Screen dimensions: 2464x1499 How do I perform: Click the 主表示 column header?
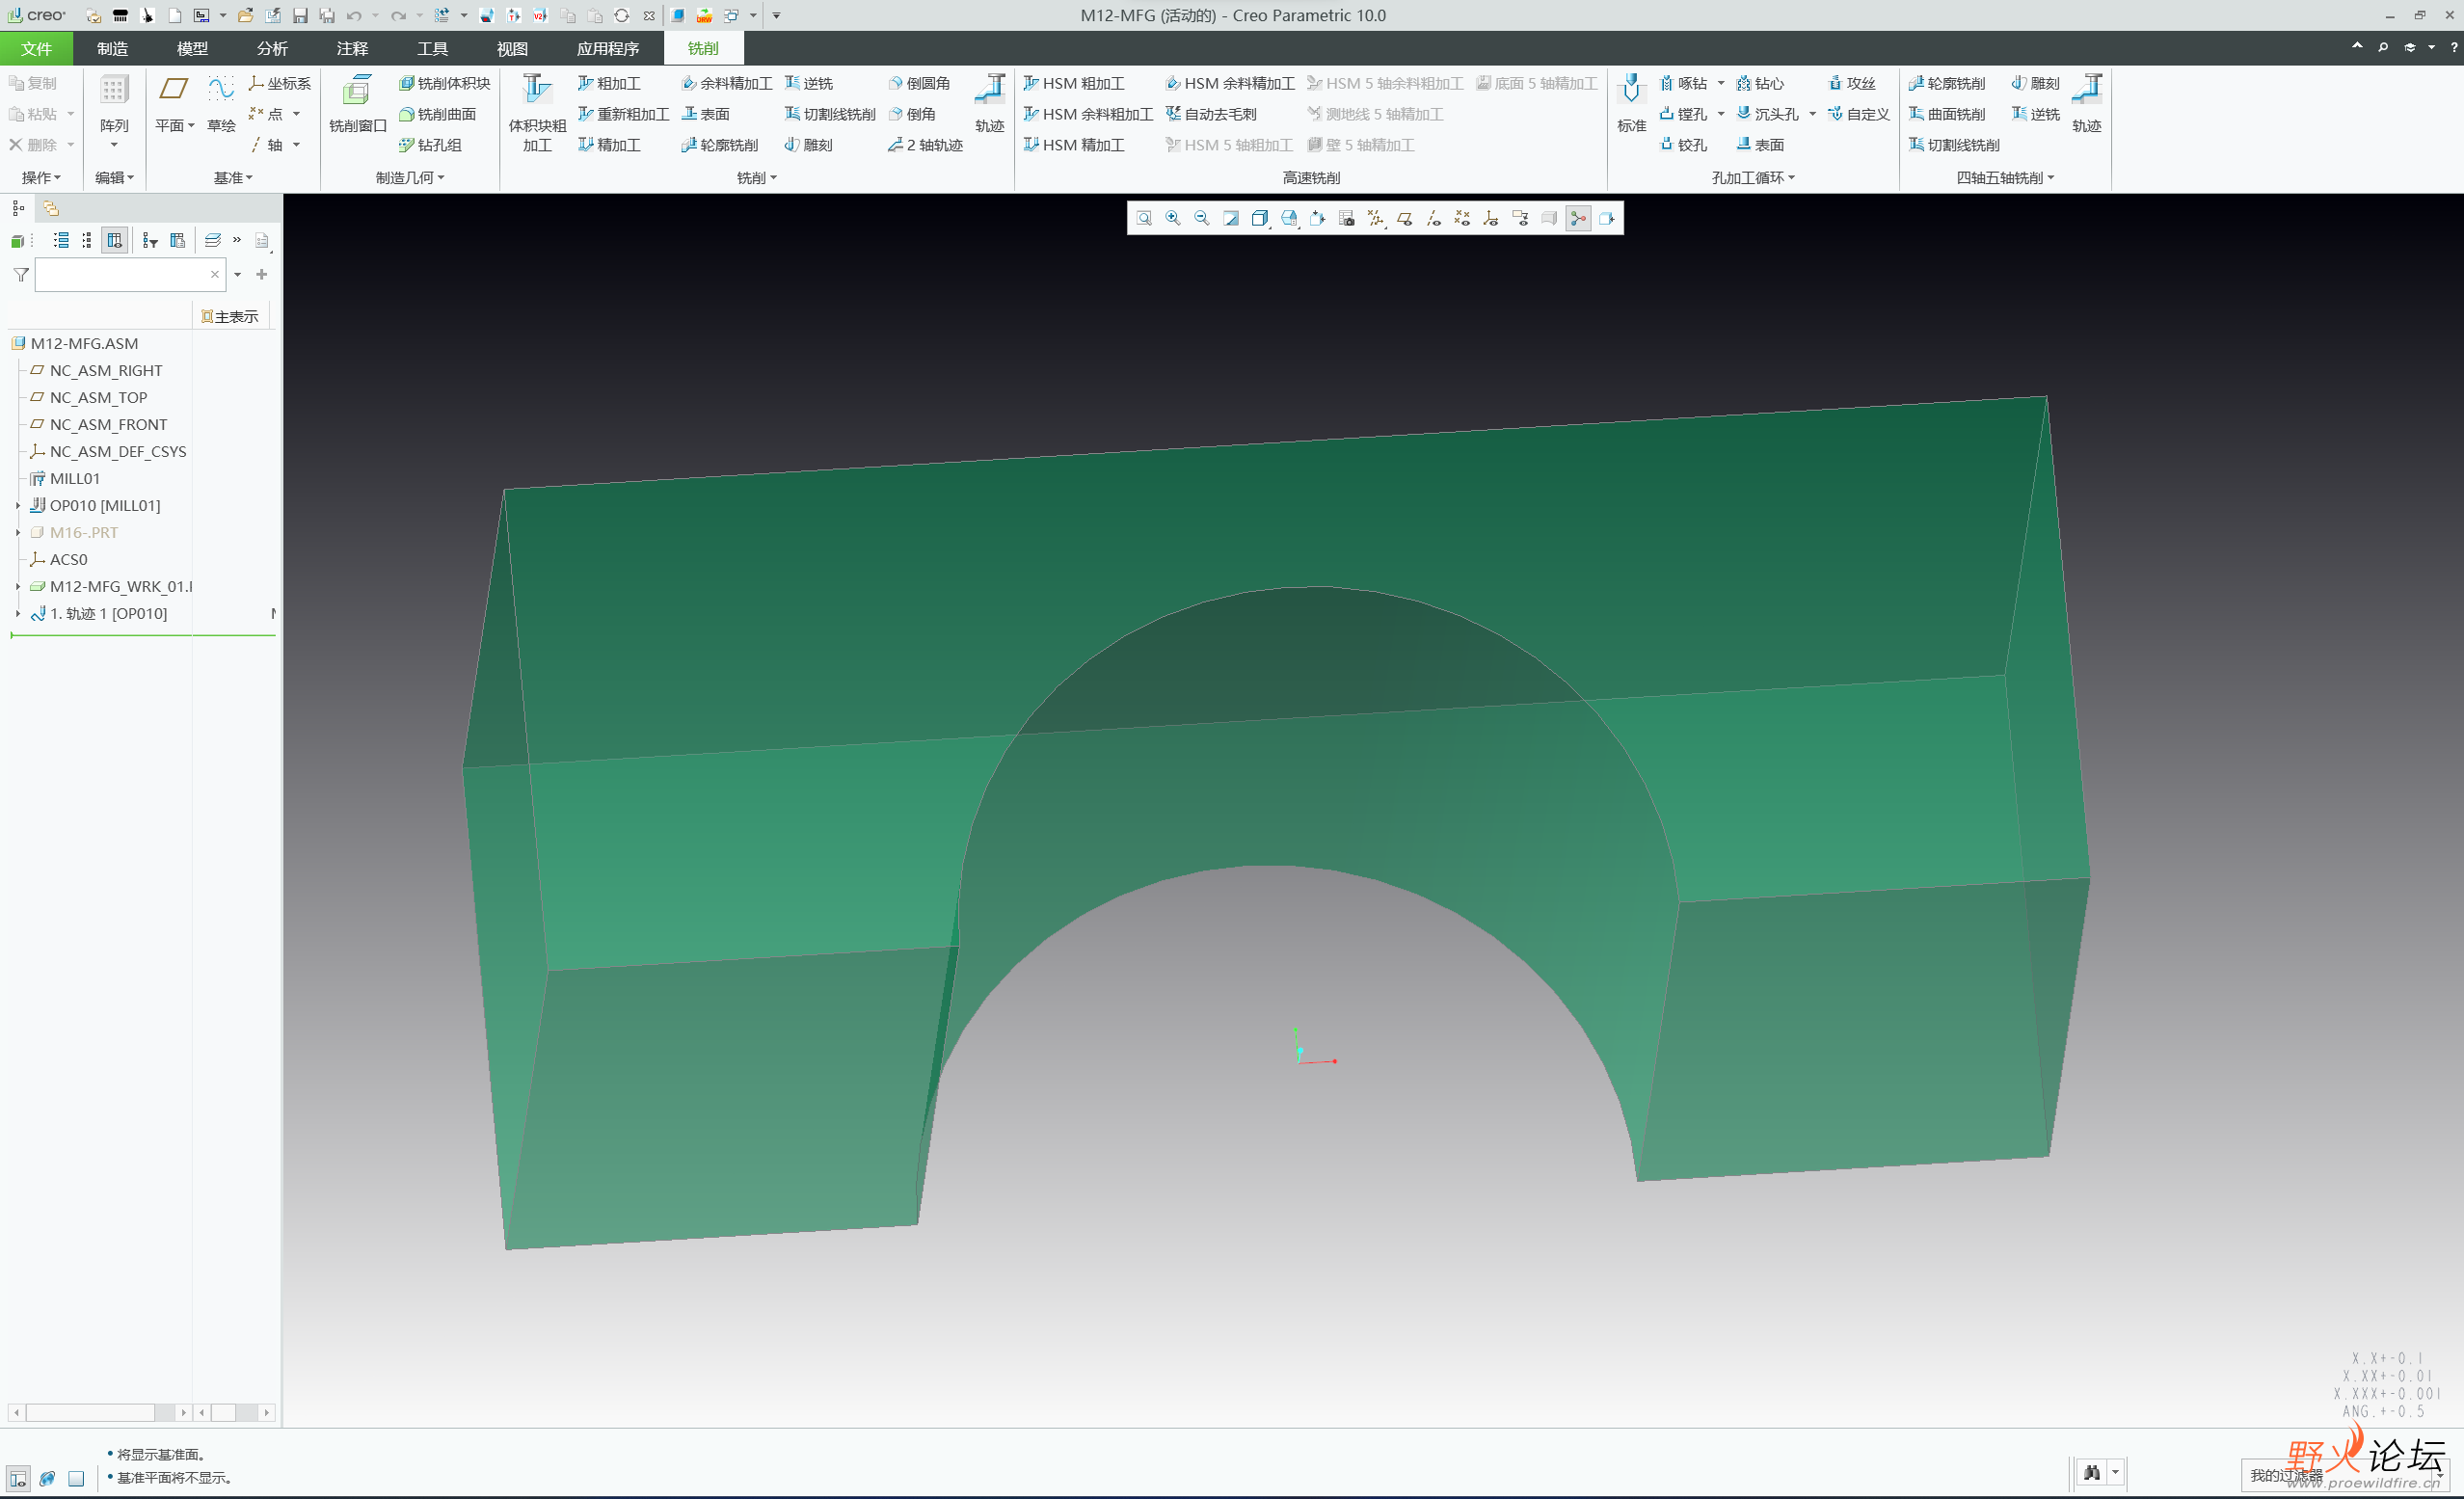[230, 317]
